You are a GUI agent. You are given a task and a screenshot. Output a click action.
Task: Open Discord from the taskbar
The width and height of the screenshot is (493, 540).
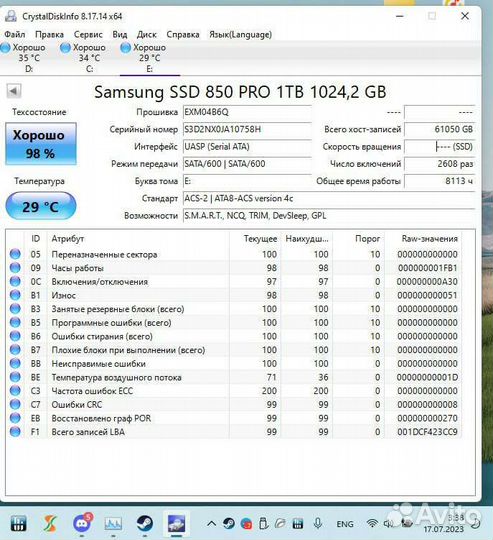click(x=82, y=523)
